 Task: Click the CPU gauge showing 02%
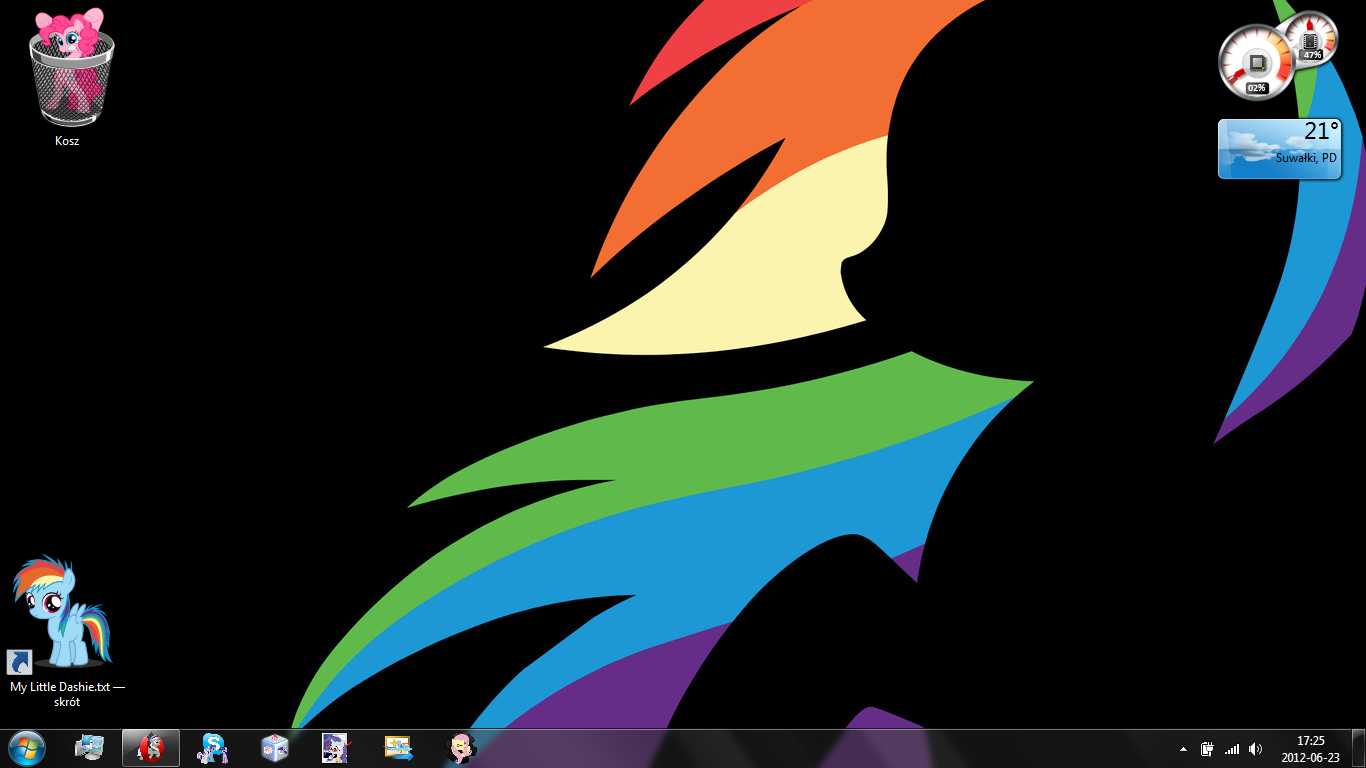[x=1256, y=64]
